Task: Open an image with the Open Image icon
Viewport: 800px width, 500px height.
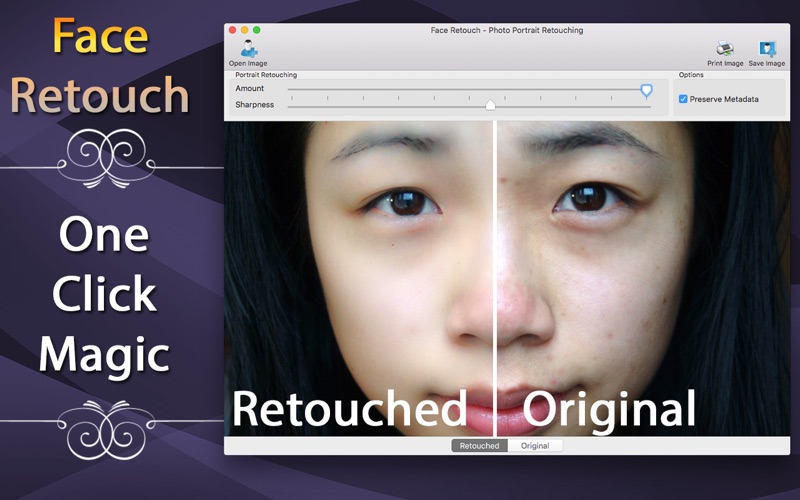Action: coord(249,48)
